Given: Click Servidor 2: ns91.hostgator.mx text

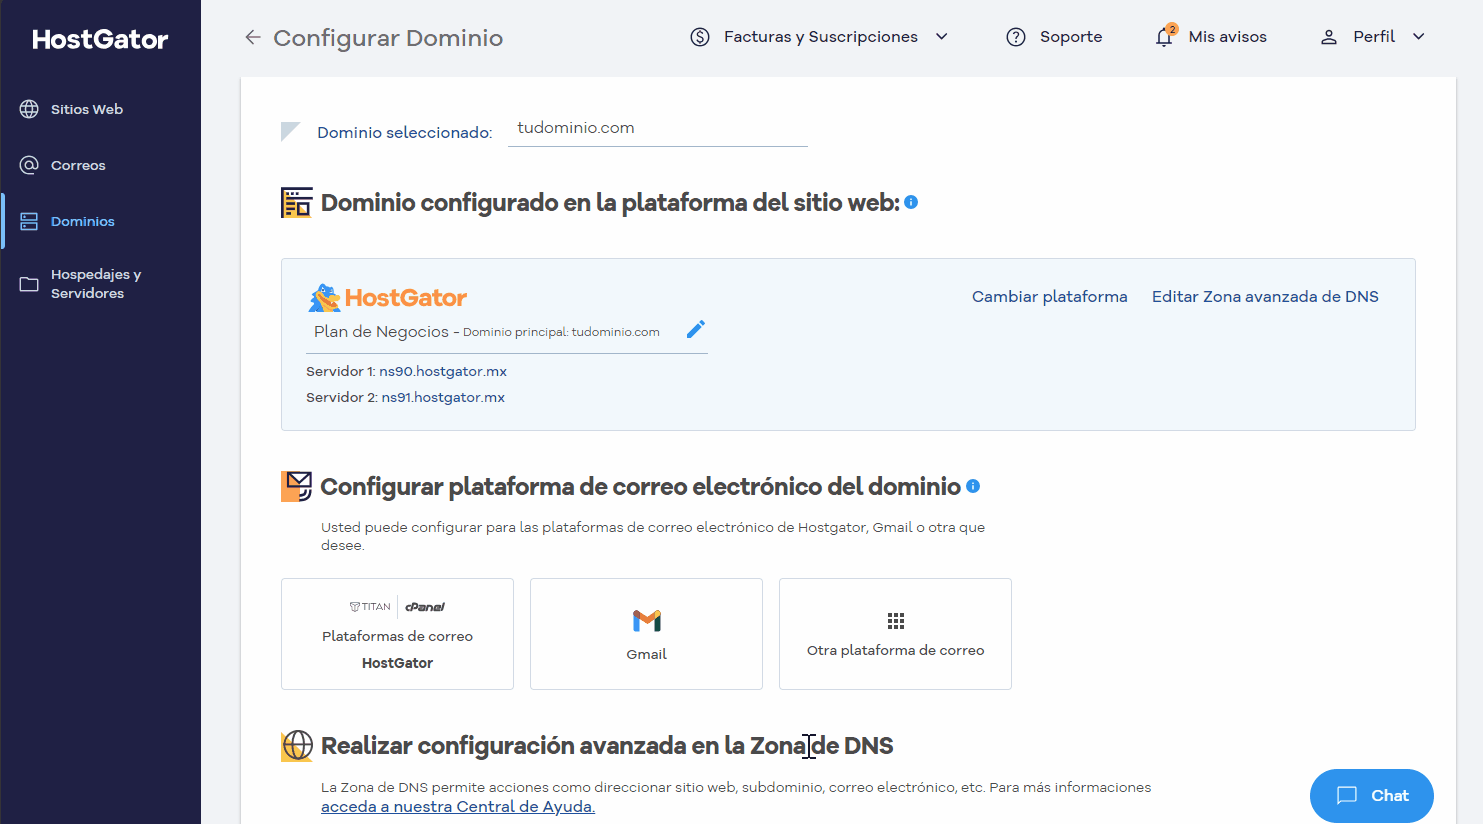Looking at the screenshot, I should click(405, 397).
